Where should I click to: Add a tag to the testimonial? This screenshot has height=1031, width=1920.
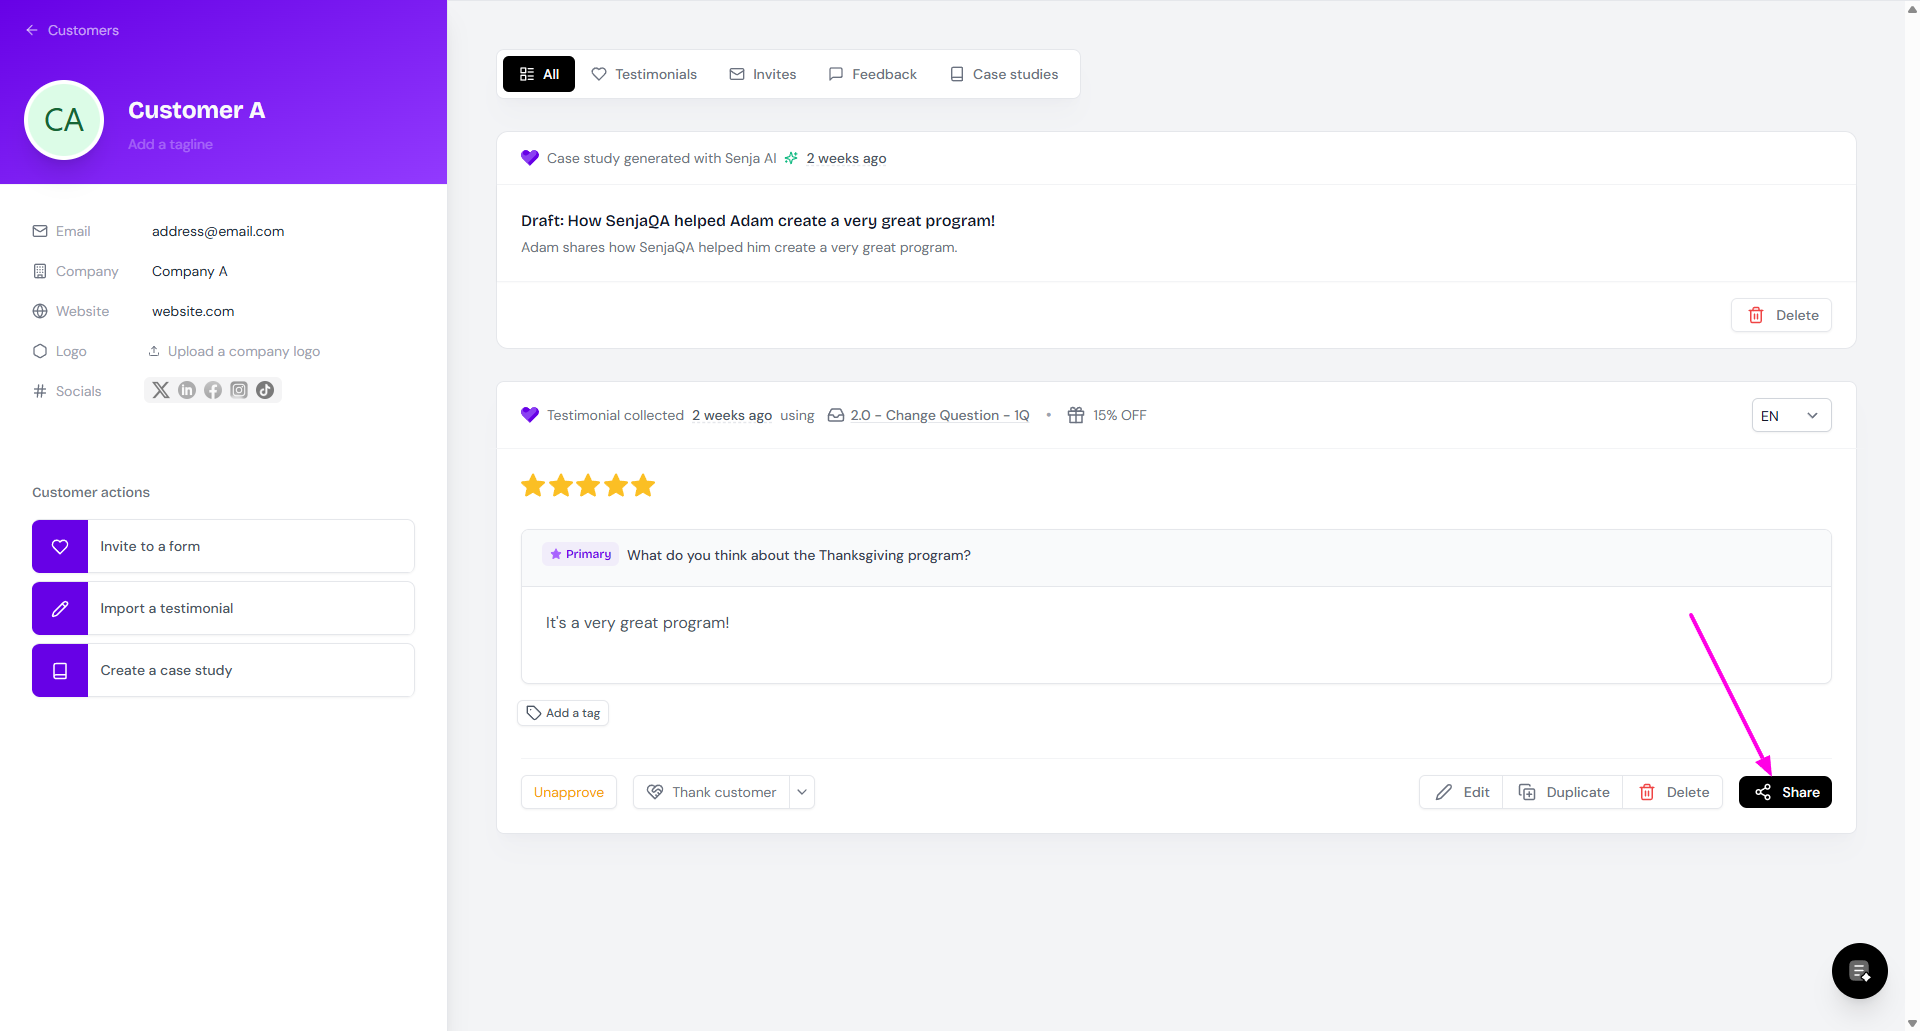pos(564,713)
